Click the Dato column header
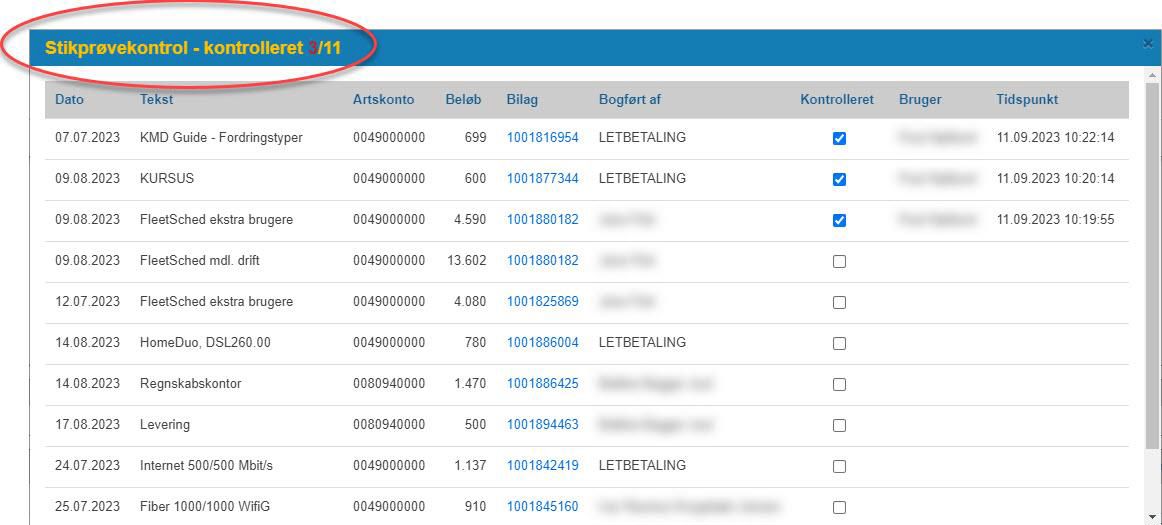 pyautogui.click(x=69, y=99)
